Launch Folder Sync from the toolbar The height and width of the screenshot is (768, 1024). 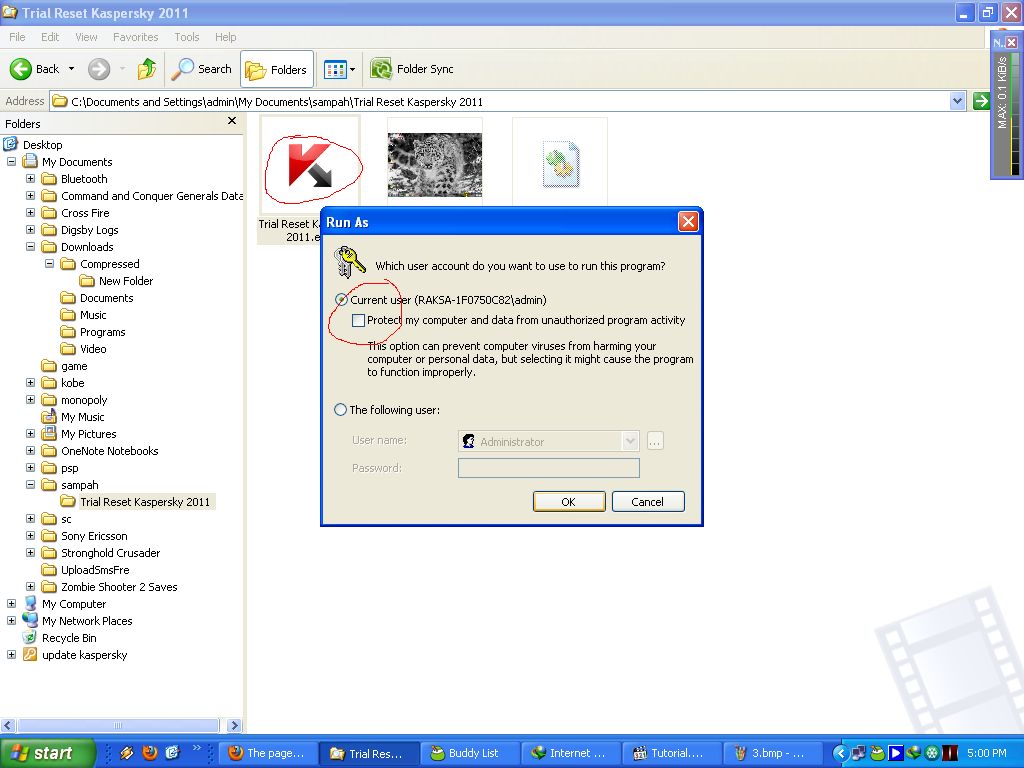pyautogui.click(x=411, y=69)
